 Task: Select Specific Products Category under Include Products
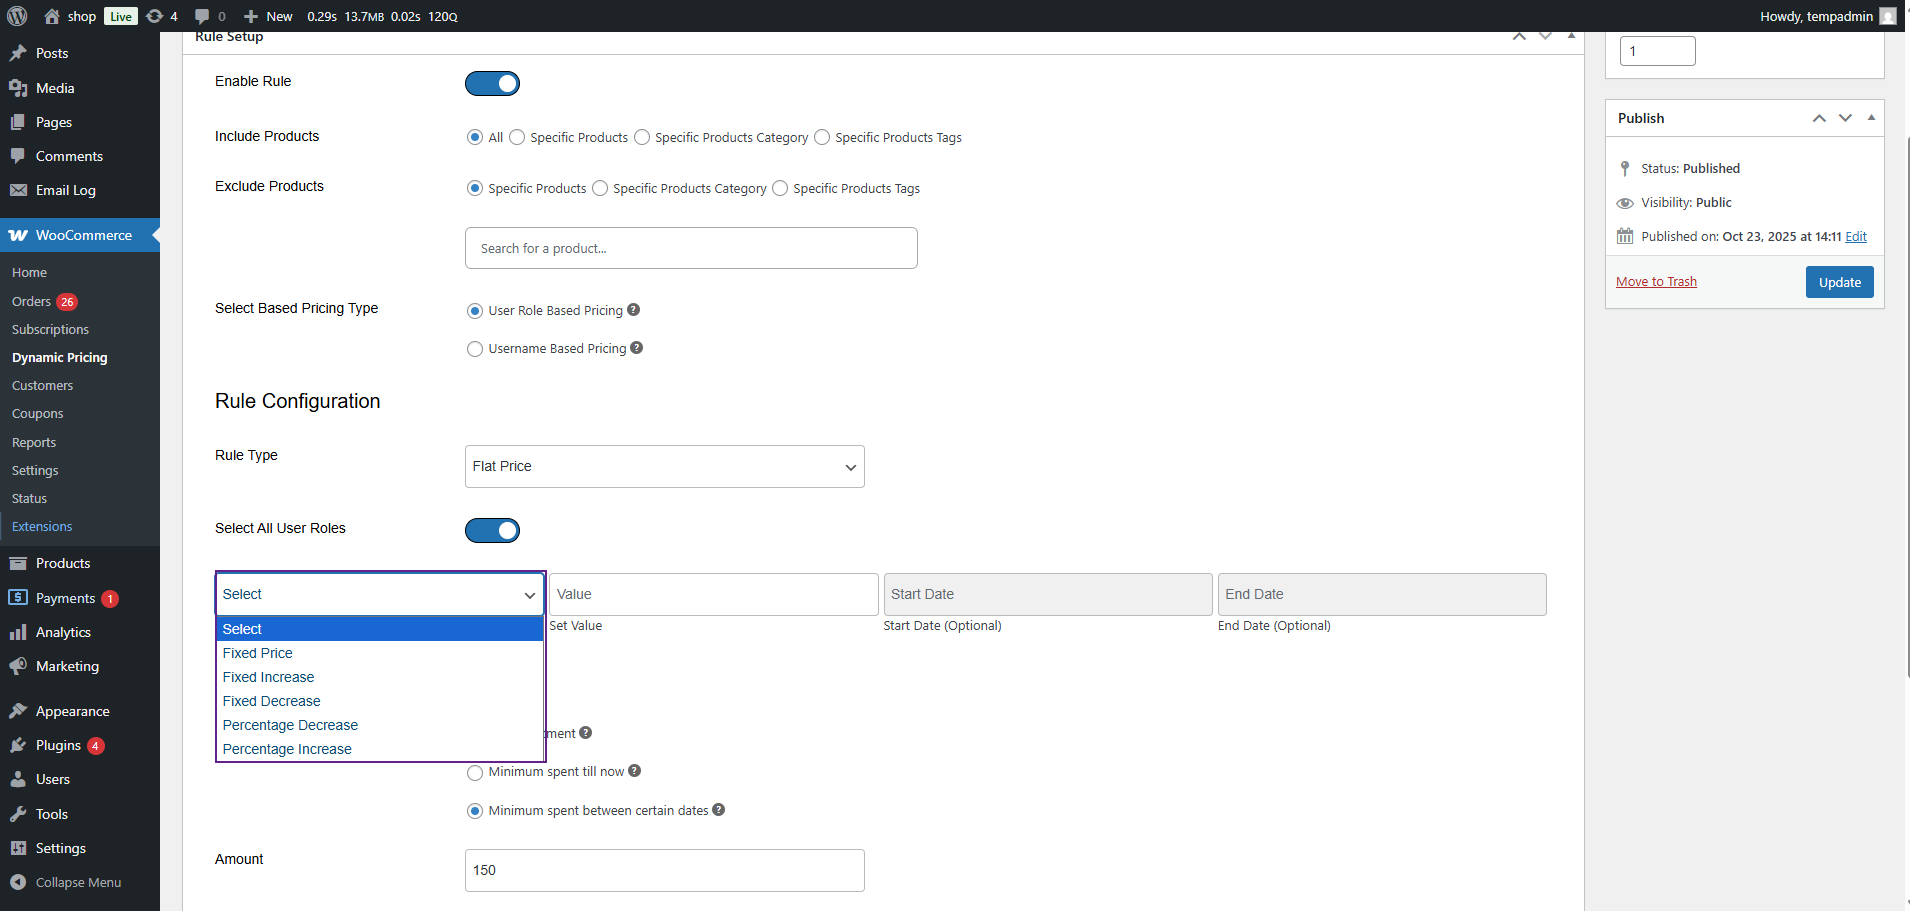click(642, 137)
